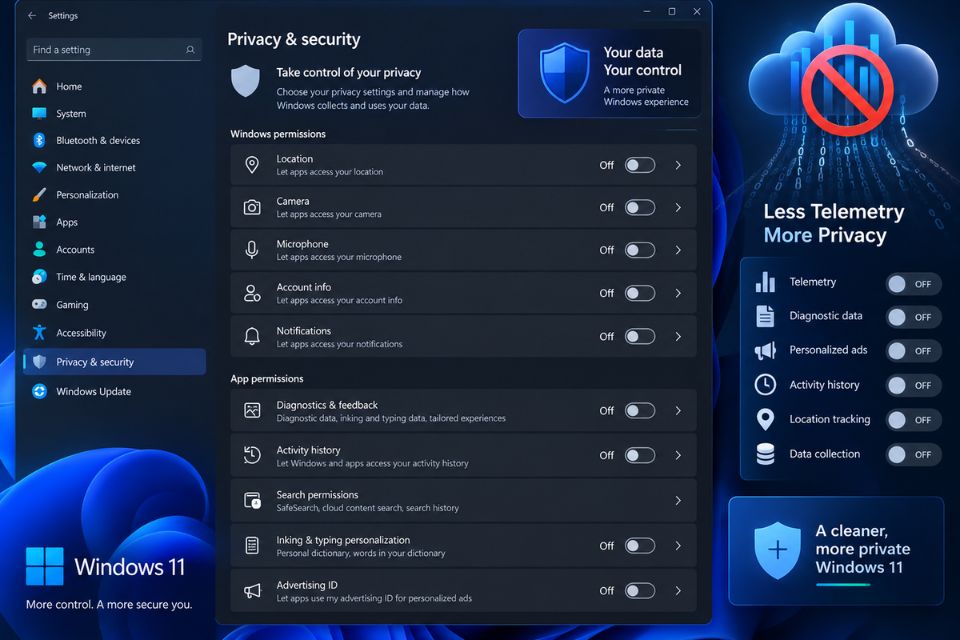Click the Data collection database icon
Viewport: 960px width, 640px height.
click(765, 454)
